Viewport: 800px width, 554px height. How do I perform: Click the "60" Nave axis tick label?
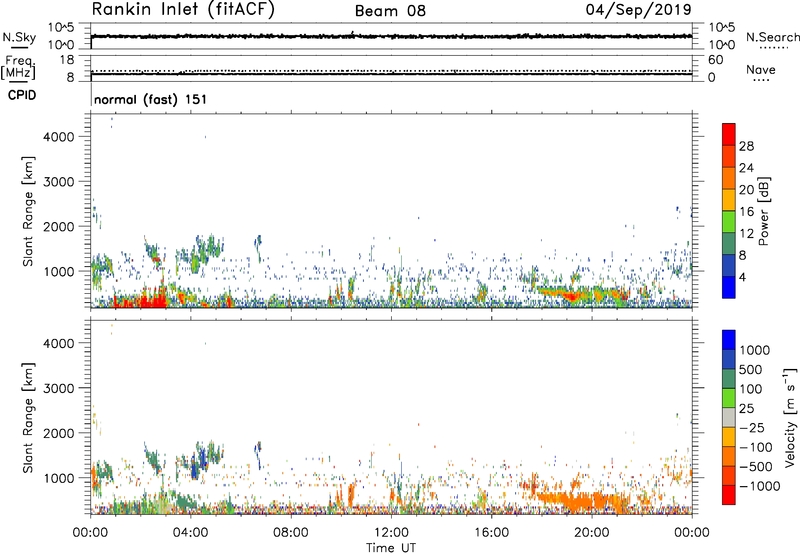click(x=715, y=60)
